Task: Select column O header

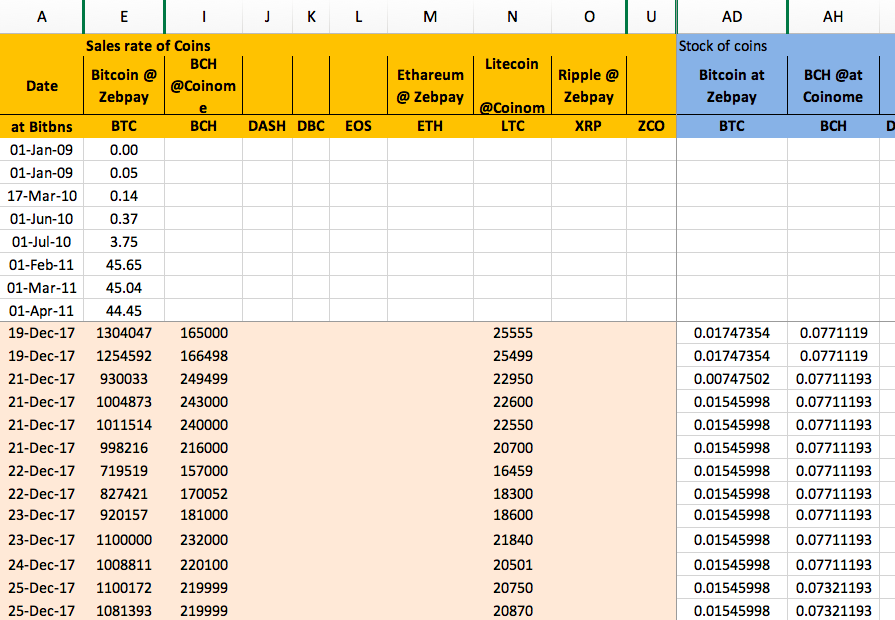Action: coord(589,17)
